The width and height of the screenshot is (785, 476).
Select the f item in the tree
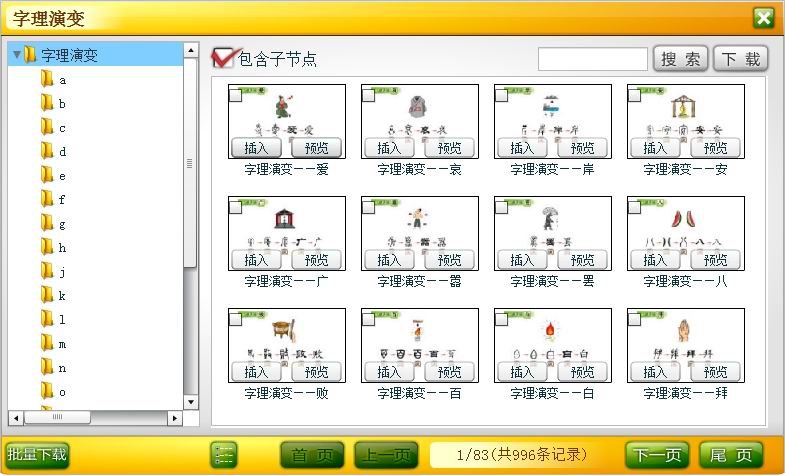(x=62, y=200)
